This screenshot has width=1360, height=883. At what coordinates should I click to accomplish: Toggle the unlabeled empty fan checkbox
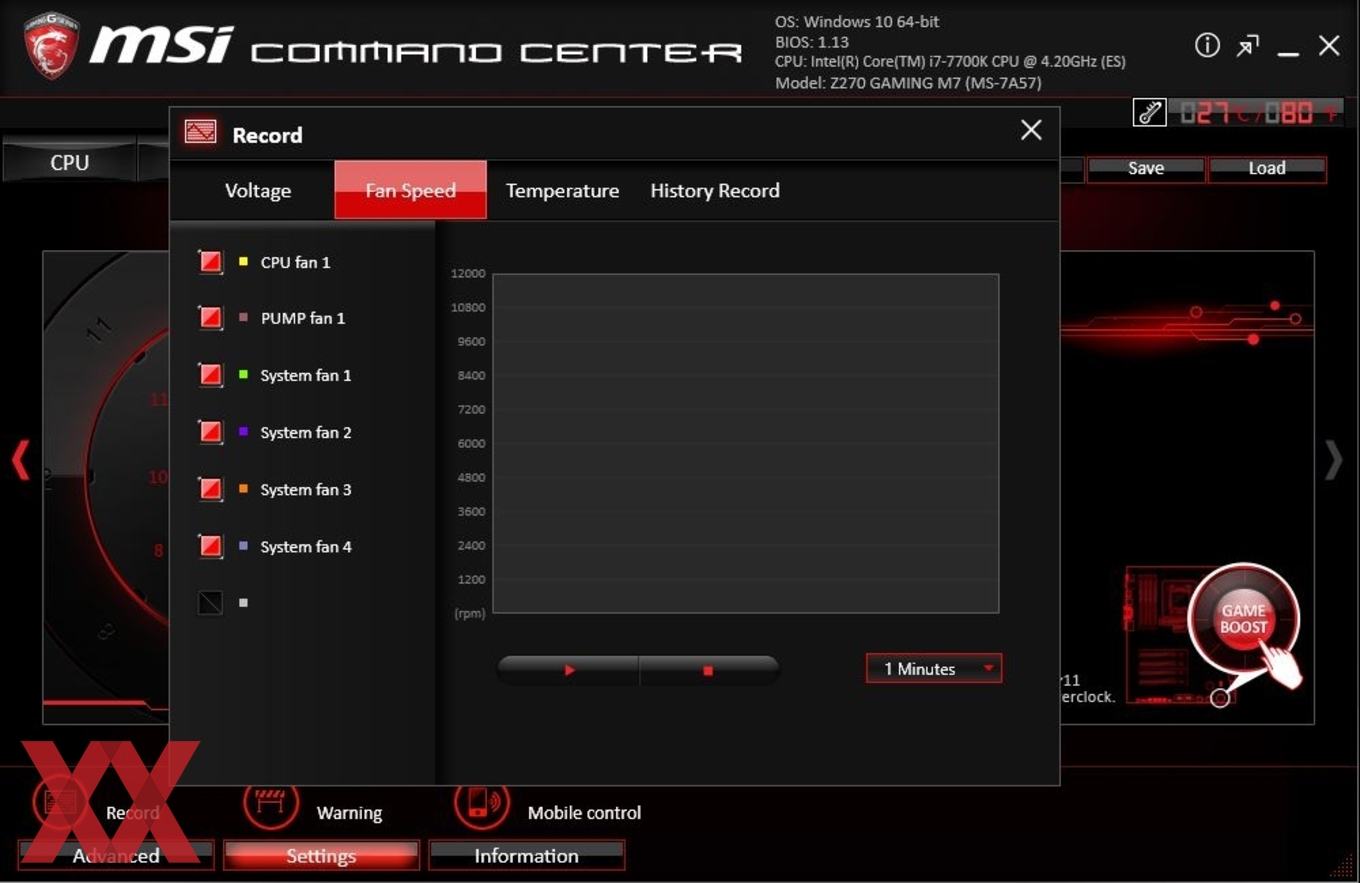point(210,603)
